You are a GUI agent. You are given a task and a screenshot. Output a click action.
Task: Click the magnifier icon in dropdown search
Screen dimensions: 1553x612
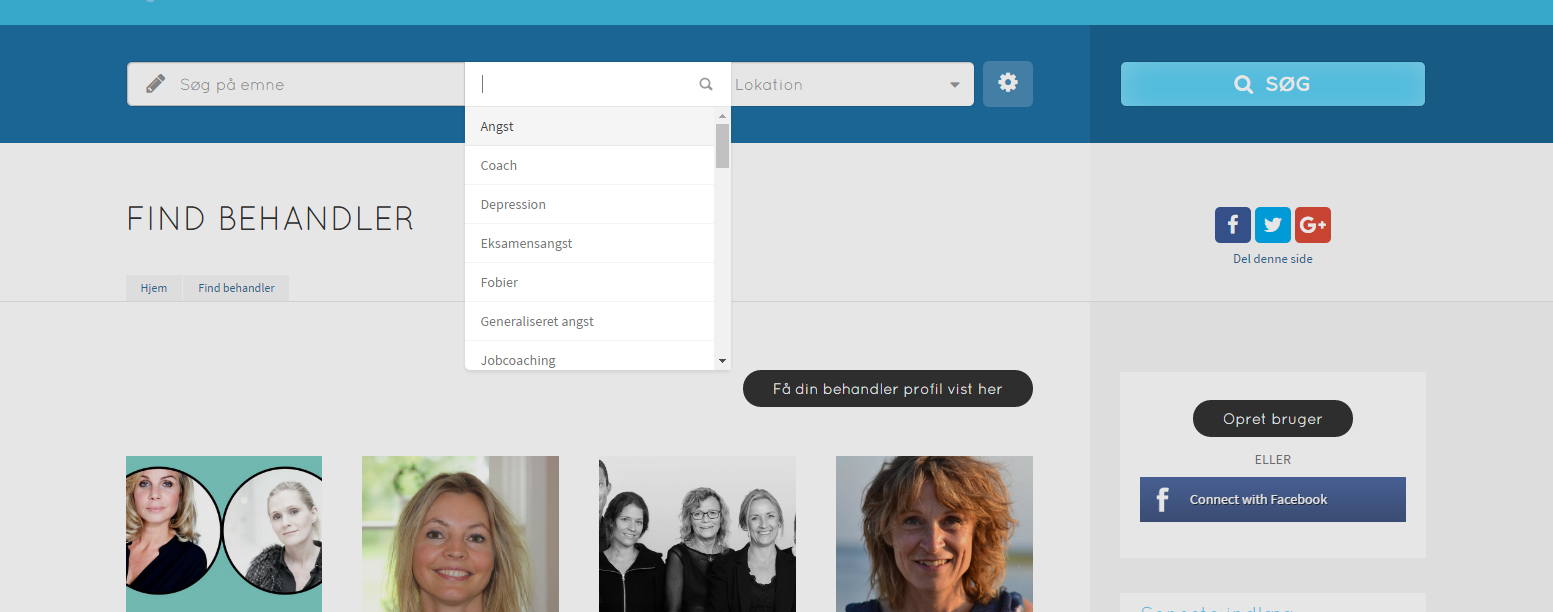coord(706,85)
